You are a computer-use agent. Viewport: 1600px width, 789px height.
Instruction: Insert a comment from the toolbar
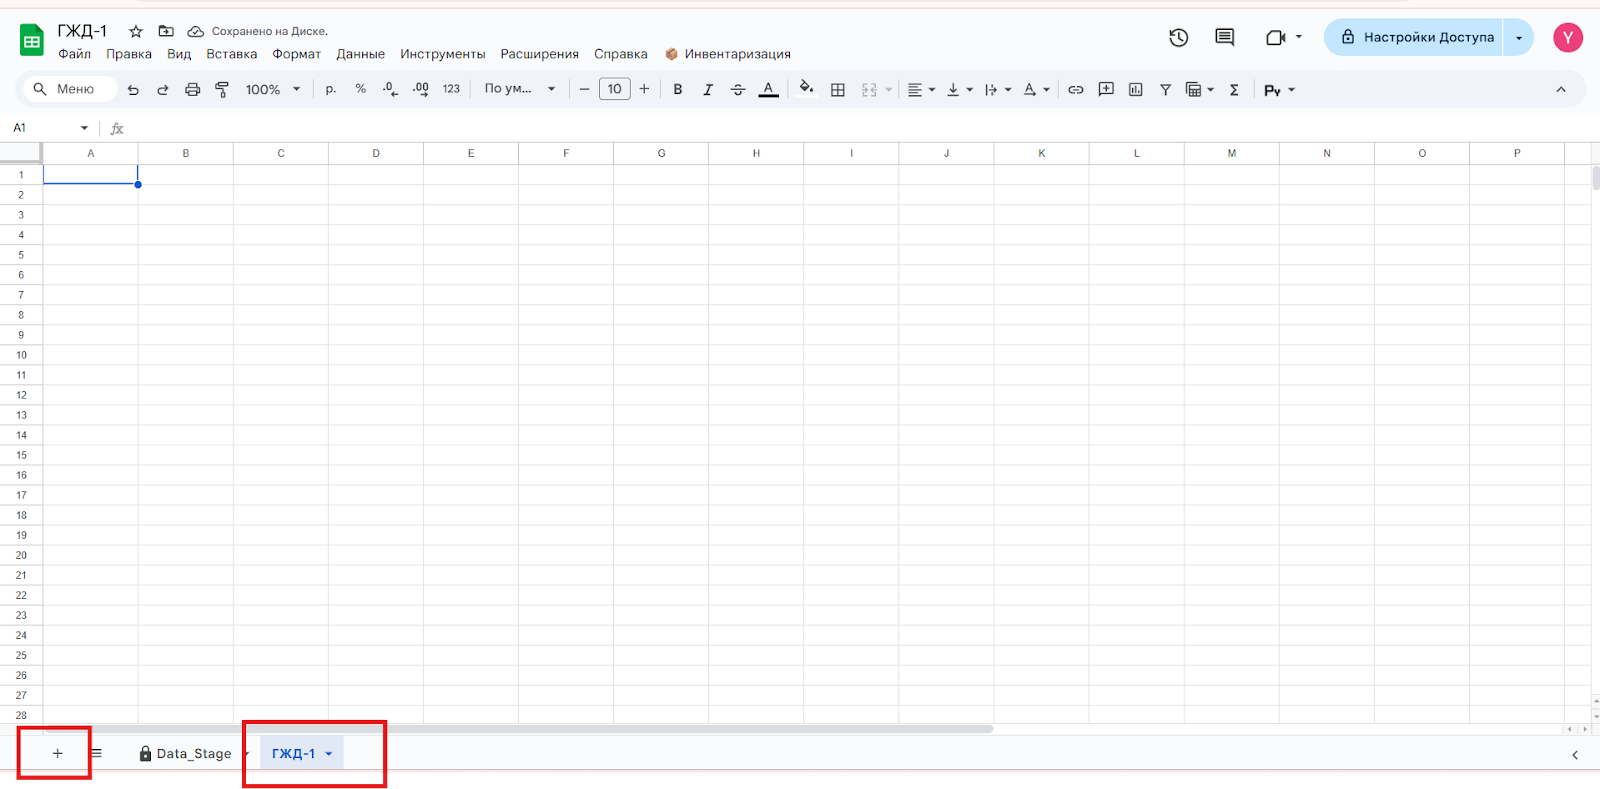(1106, 90)
